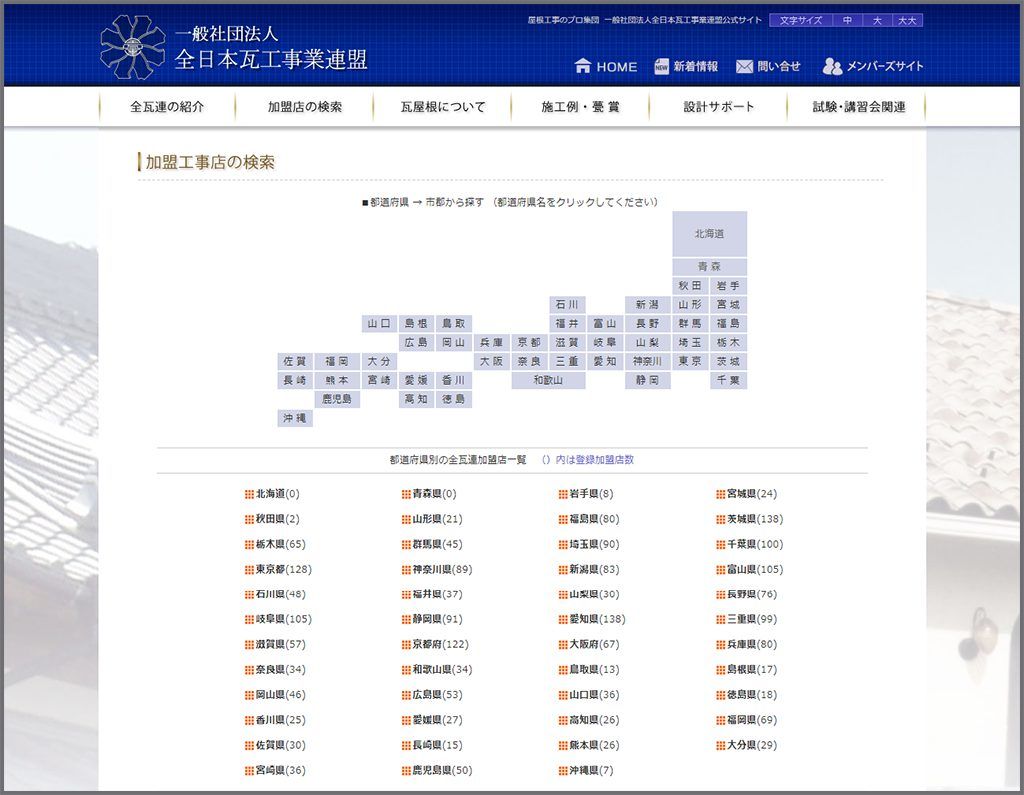Viewport: 1024px width, 795px height.
Task: Open the 広島県(53) link
Action: tap(437, 695)
